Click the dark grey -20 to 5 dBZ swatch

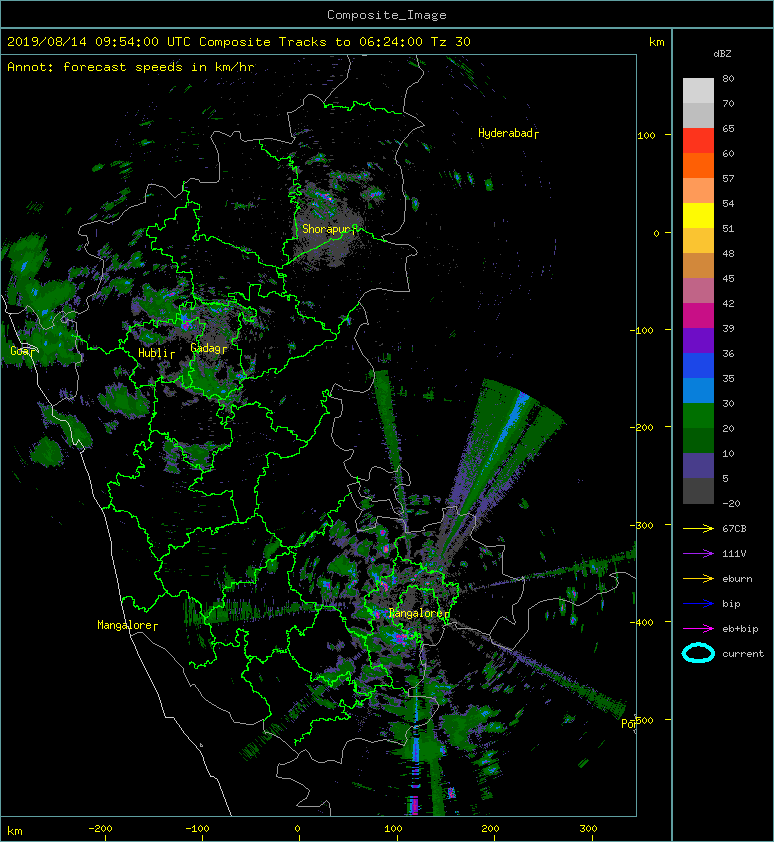tap(698, 490)
